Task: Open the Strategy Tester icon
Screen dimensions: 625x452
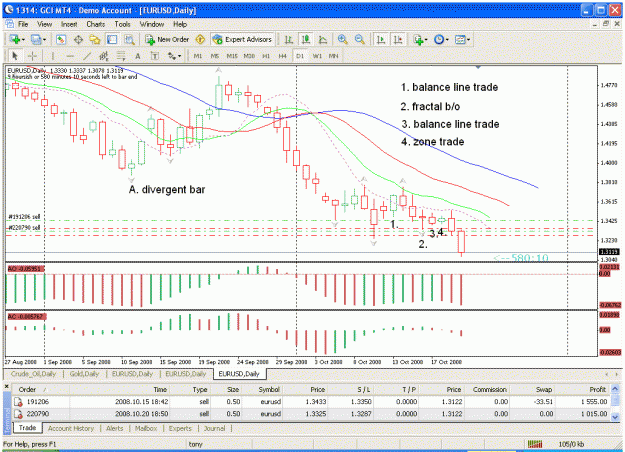Action: [129, 39]
